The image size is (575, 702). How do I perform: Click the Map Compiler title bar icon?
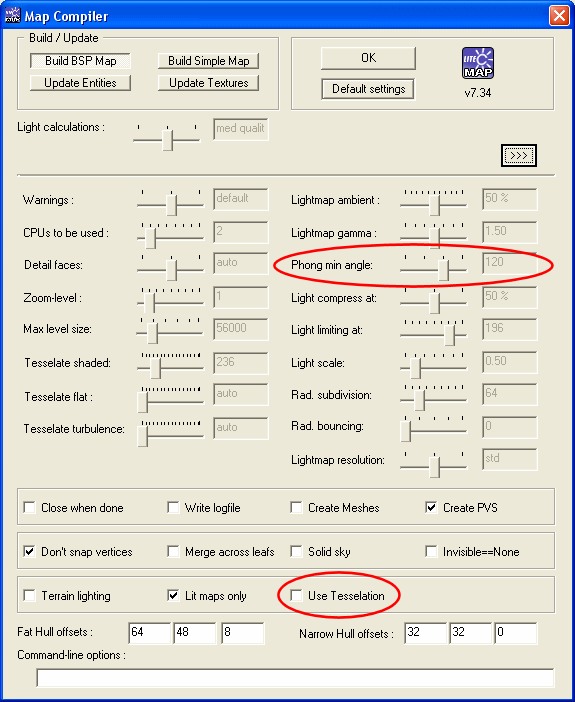tap(12, 16)
